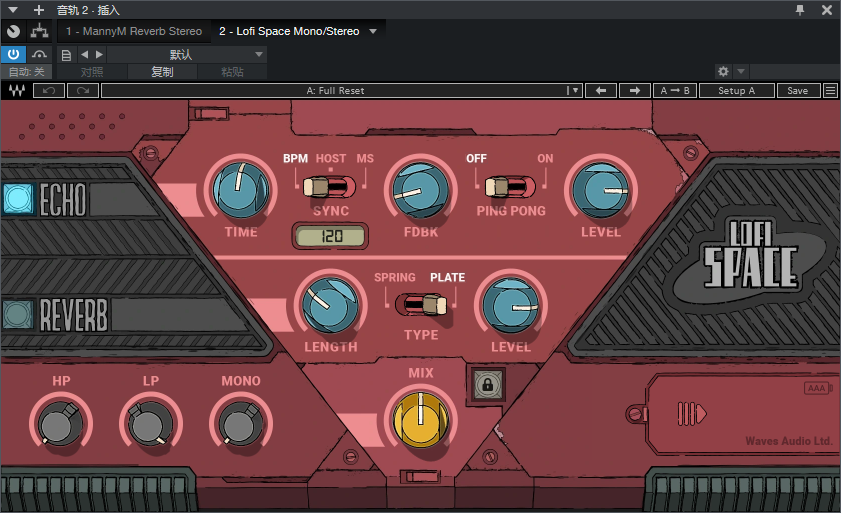This screenshot has width=841, height=513.
Task: Open the A: Full Reset preset menu
Action: point(341,91)
